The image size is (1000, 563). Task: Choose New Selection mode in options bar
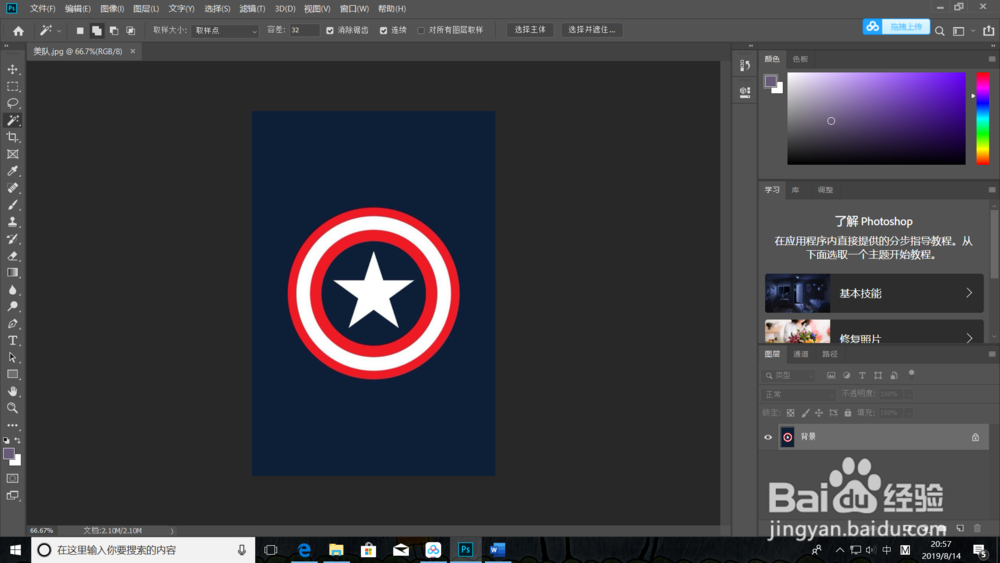pos(80,31)
